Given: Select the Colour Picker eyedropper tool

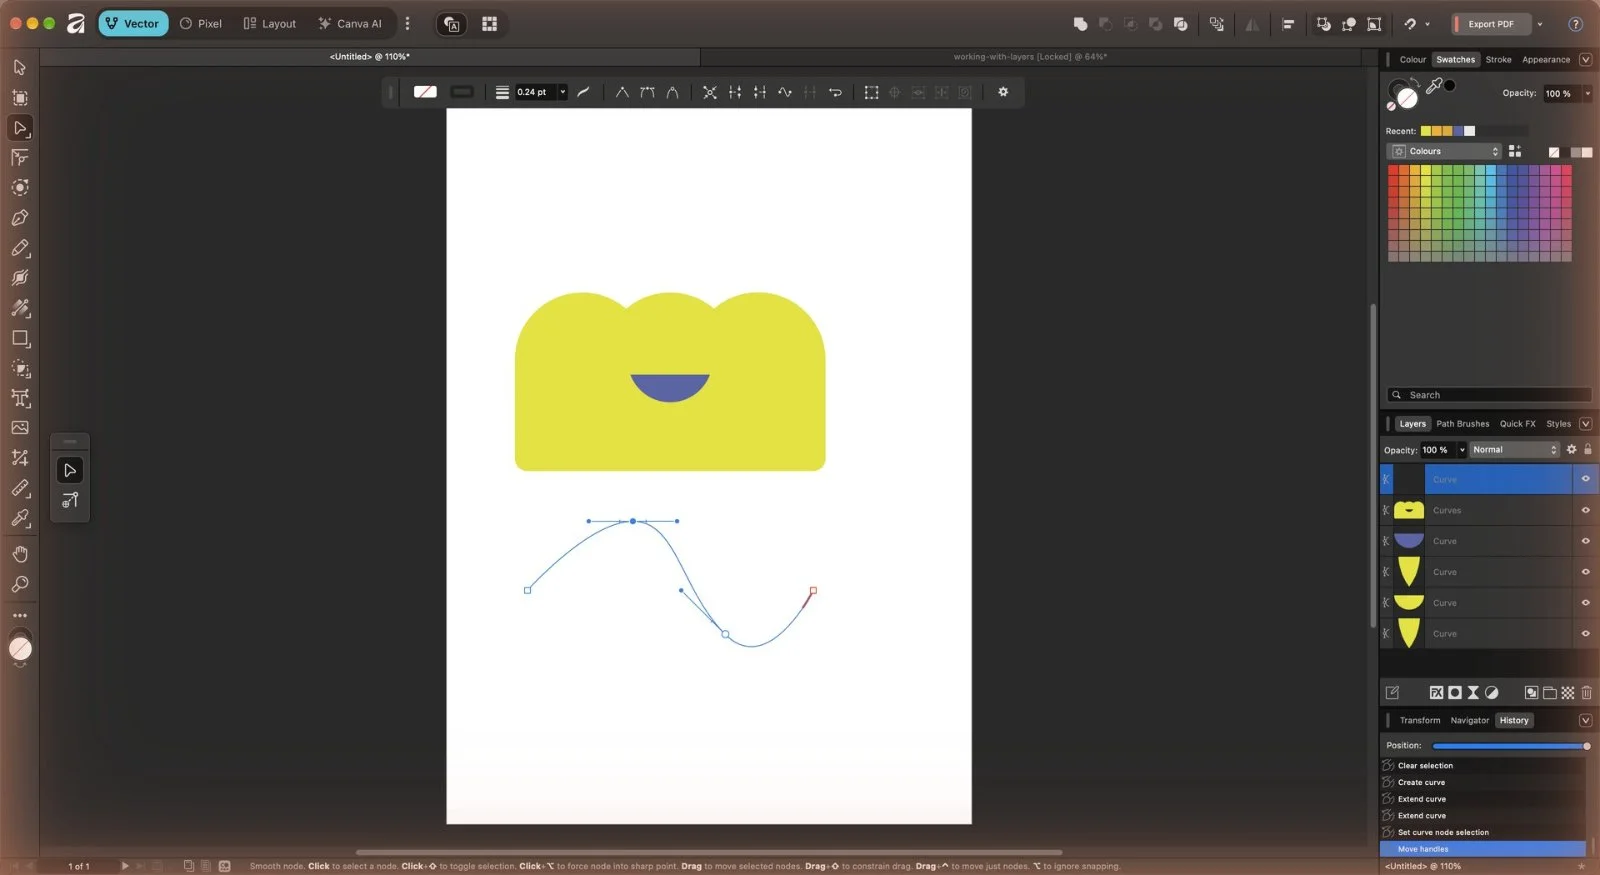Looking at the screenshot, I should pyautogui.click(x=20, y=518).
